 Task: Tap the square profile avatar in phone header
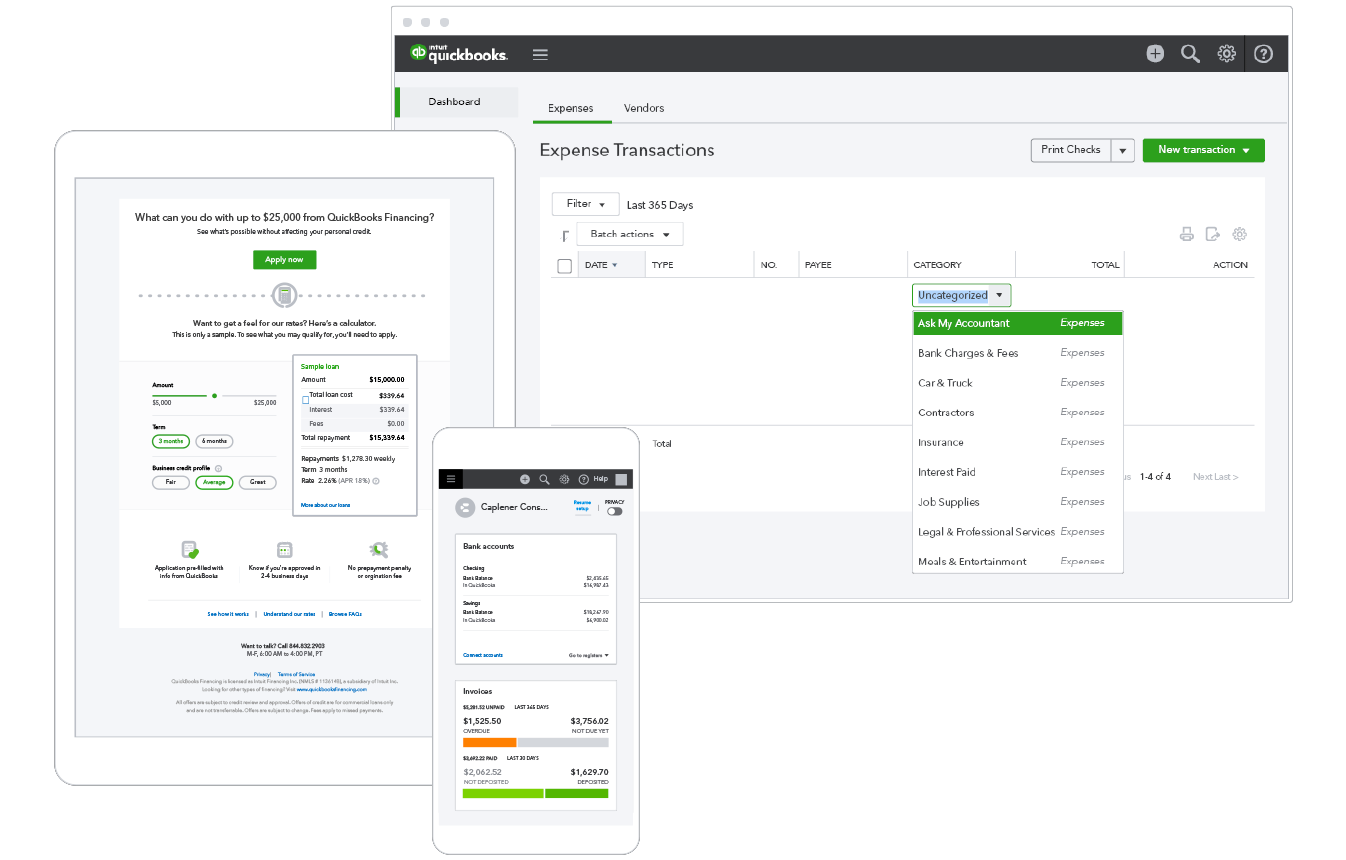pos(621,479)
